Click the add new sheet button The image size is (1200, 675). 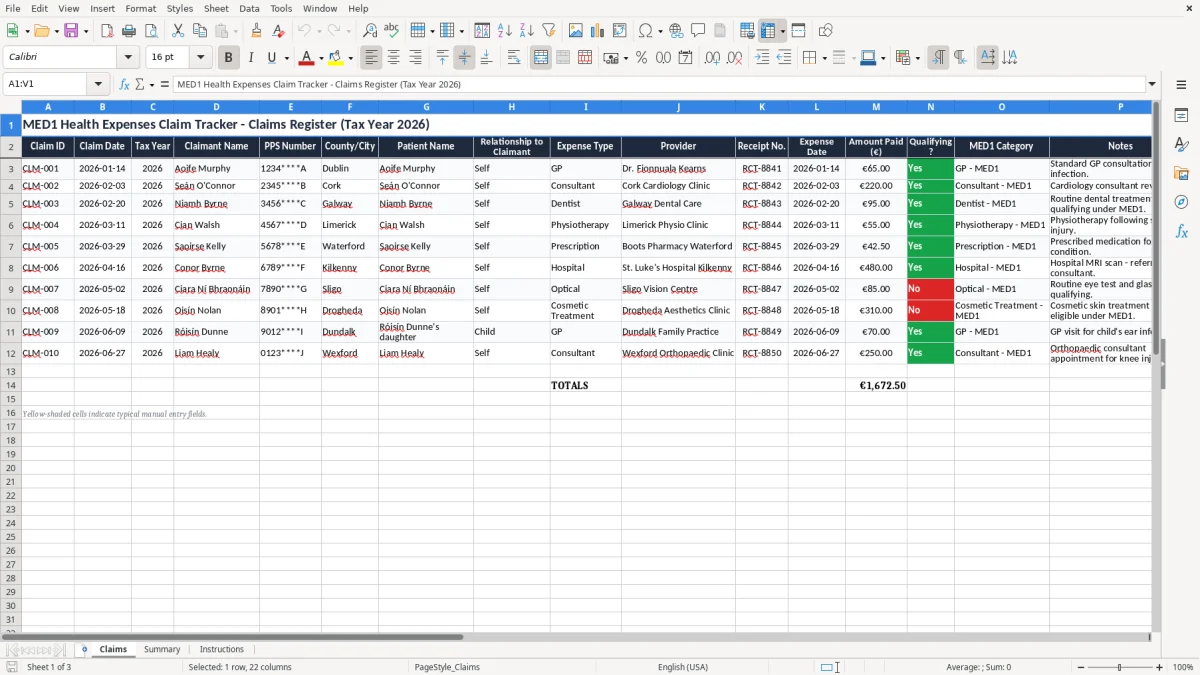click(x=85, y=649)
